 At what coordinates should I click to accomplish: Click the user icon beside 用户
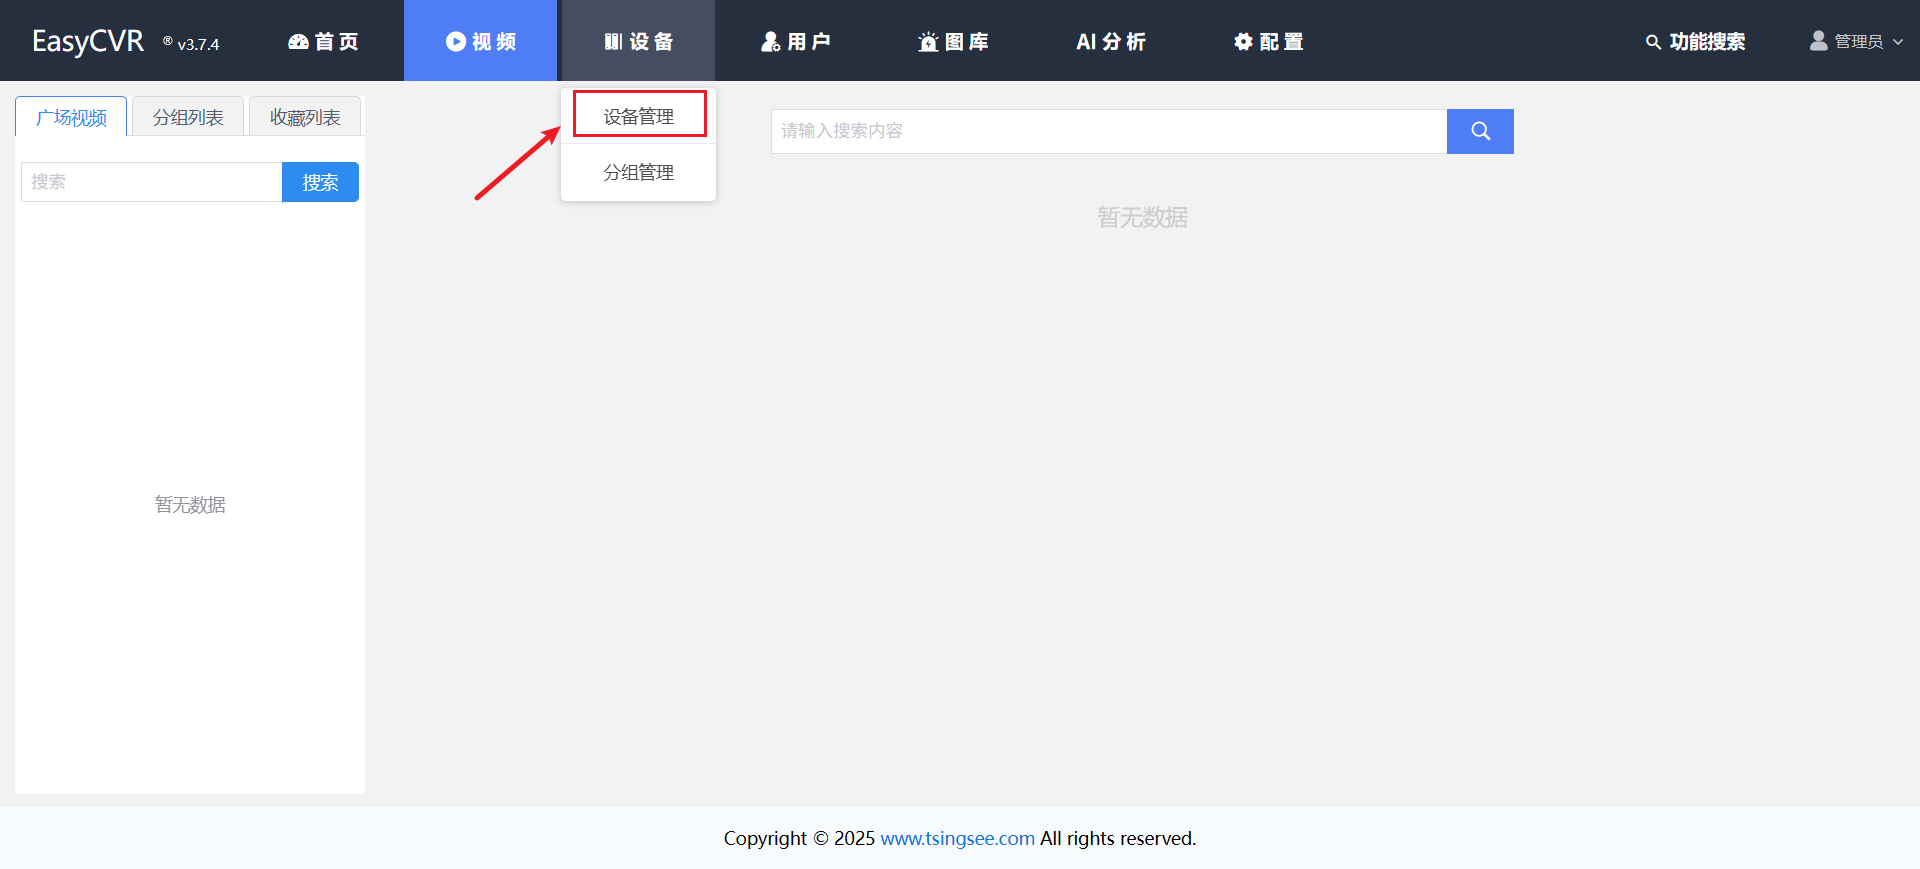pos(770,42)
